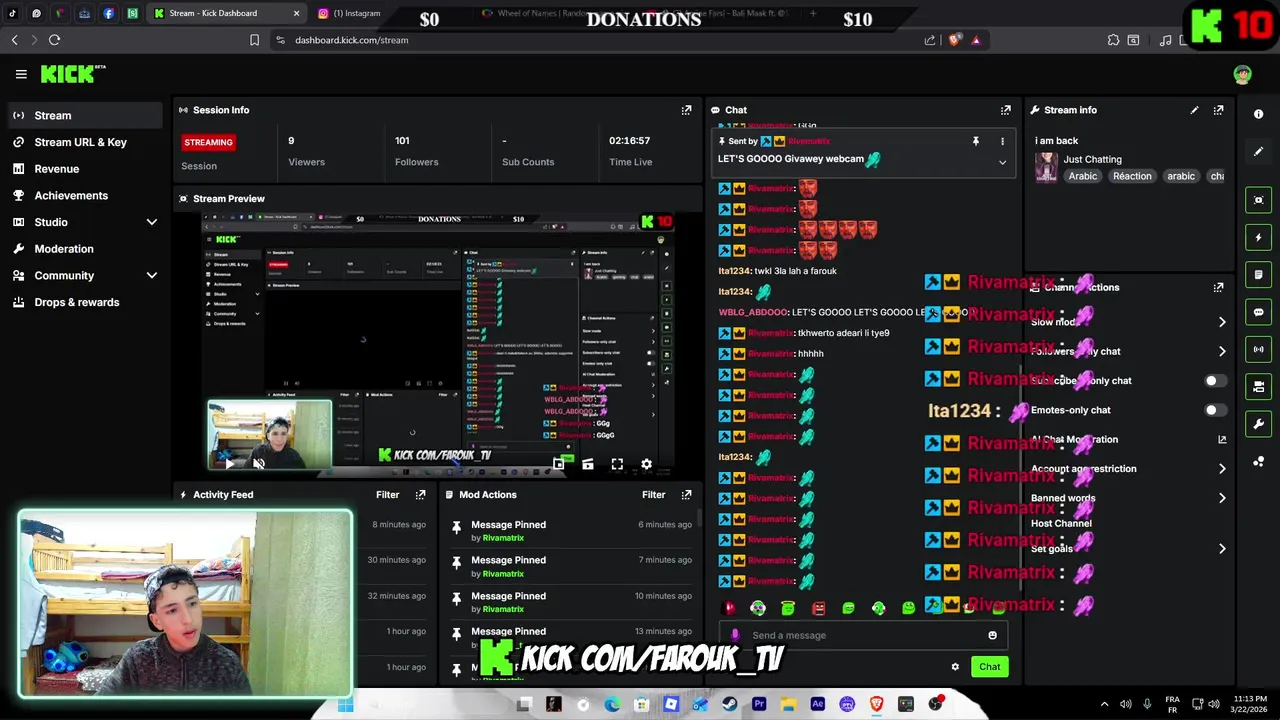Open Account age restriction arrow
The height and width of the screenshot is (720, 1280).
[1222, 468]
